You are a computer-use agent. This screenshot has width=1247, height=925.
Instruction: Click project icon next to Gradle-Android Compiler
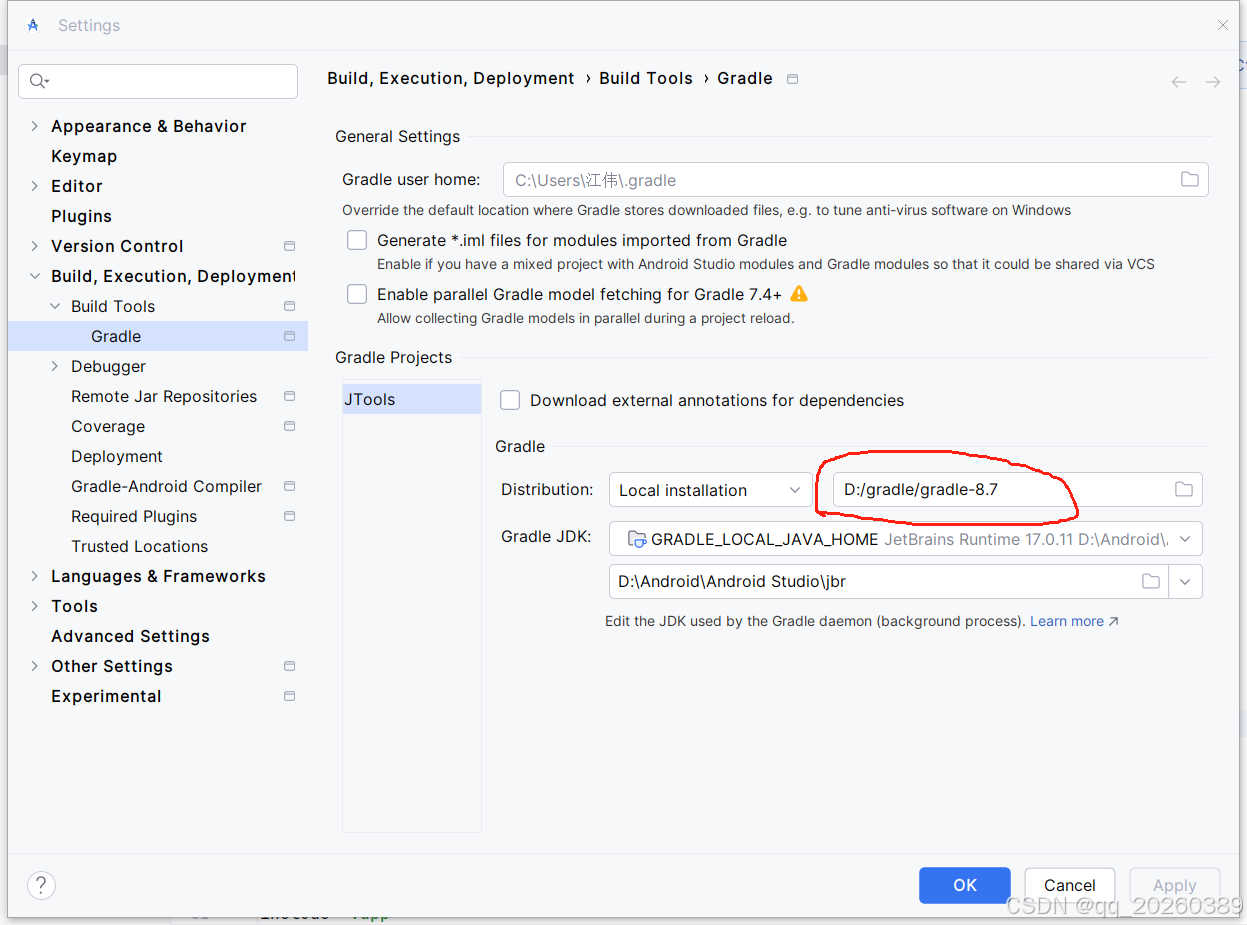[x=289, y=486]
